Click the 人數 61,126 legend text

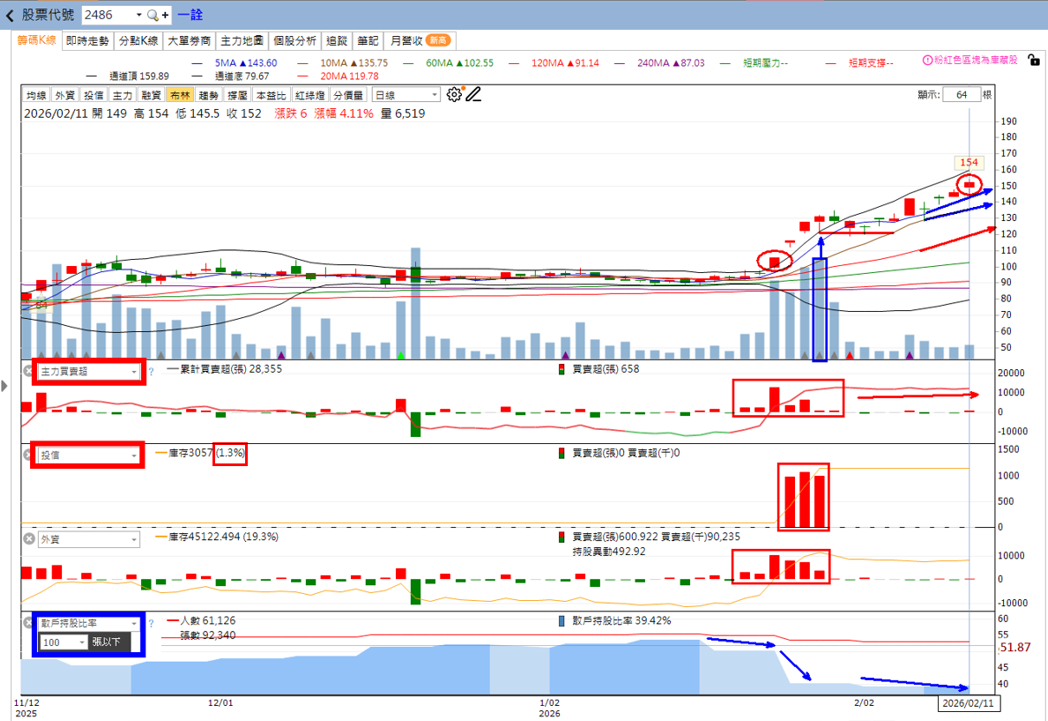coord(207,621)
